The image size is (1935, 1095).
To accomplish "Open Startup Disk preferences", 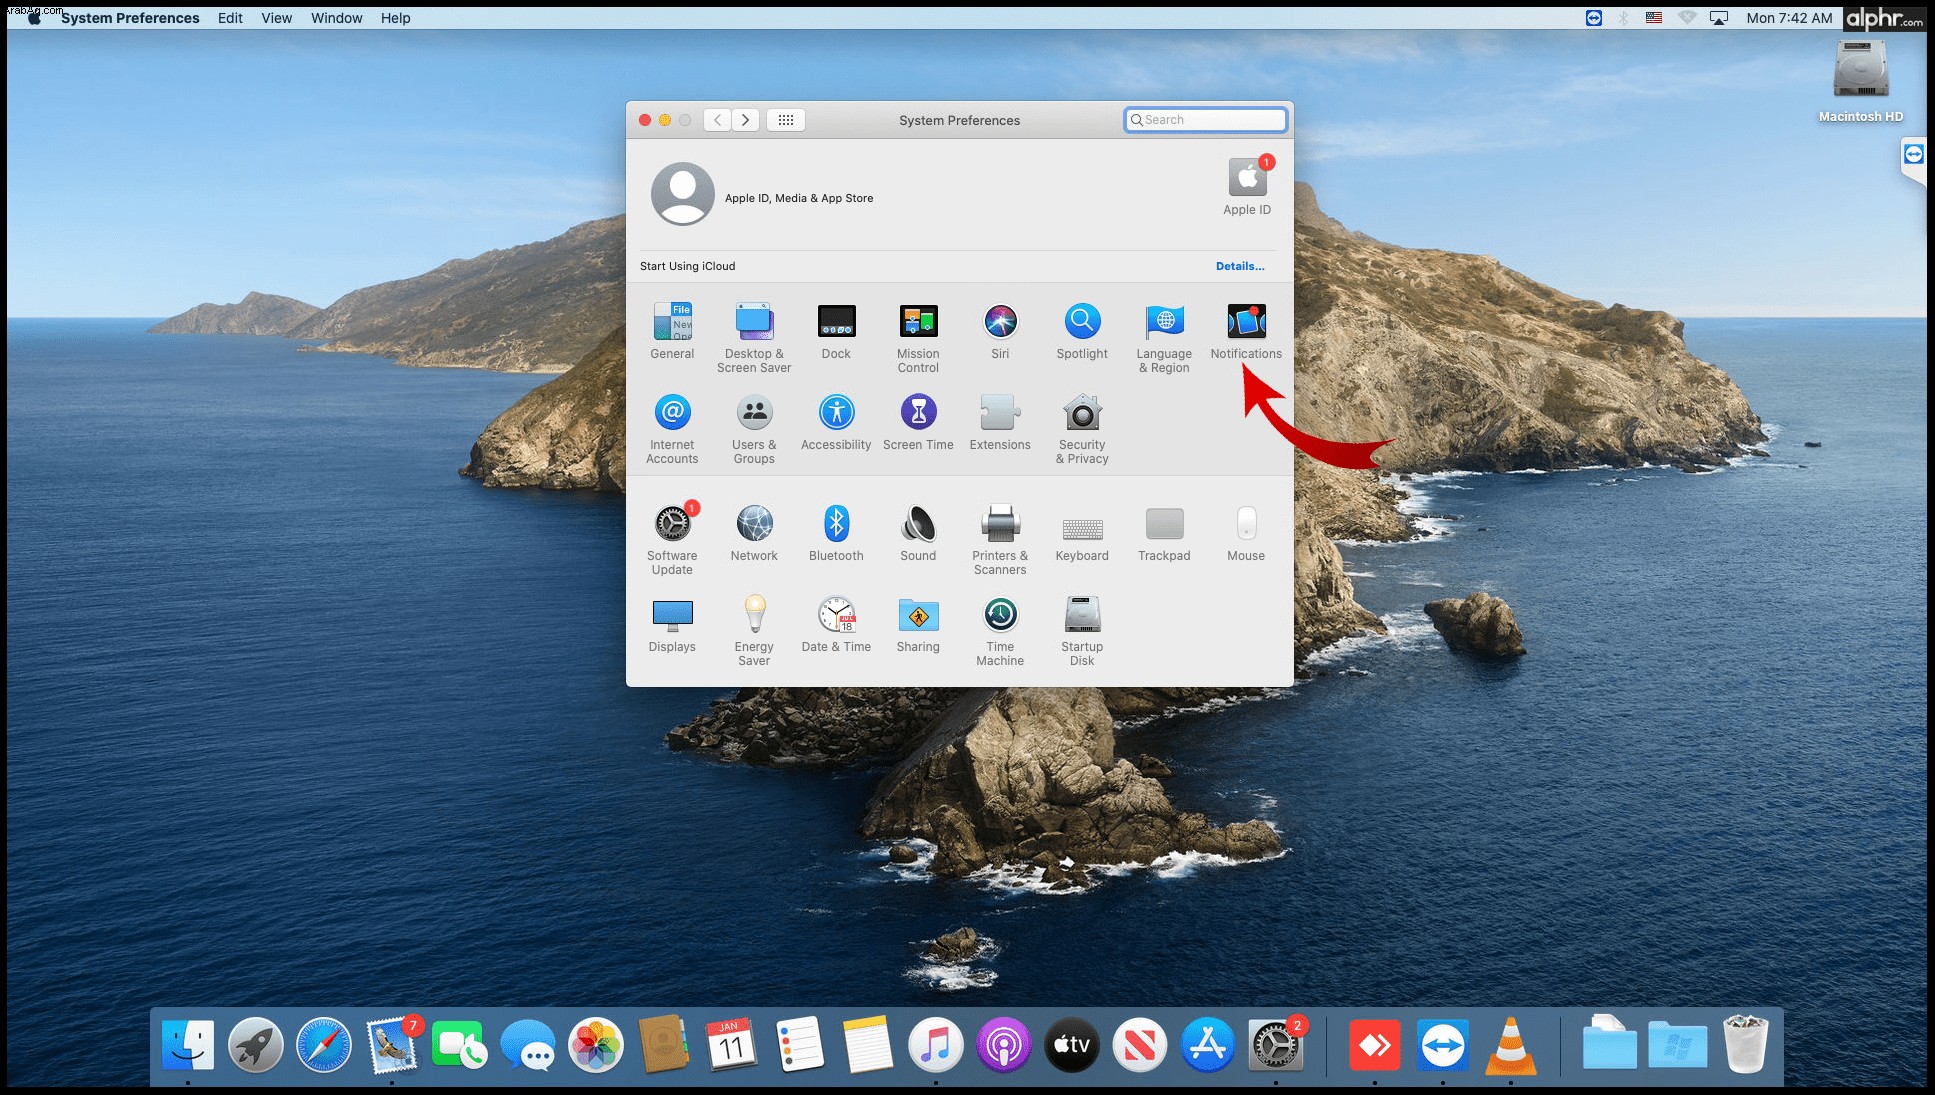I will (1082, 631).
